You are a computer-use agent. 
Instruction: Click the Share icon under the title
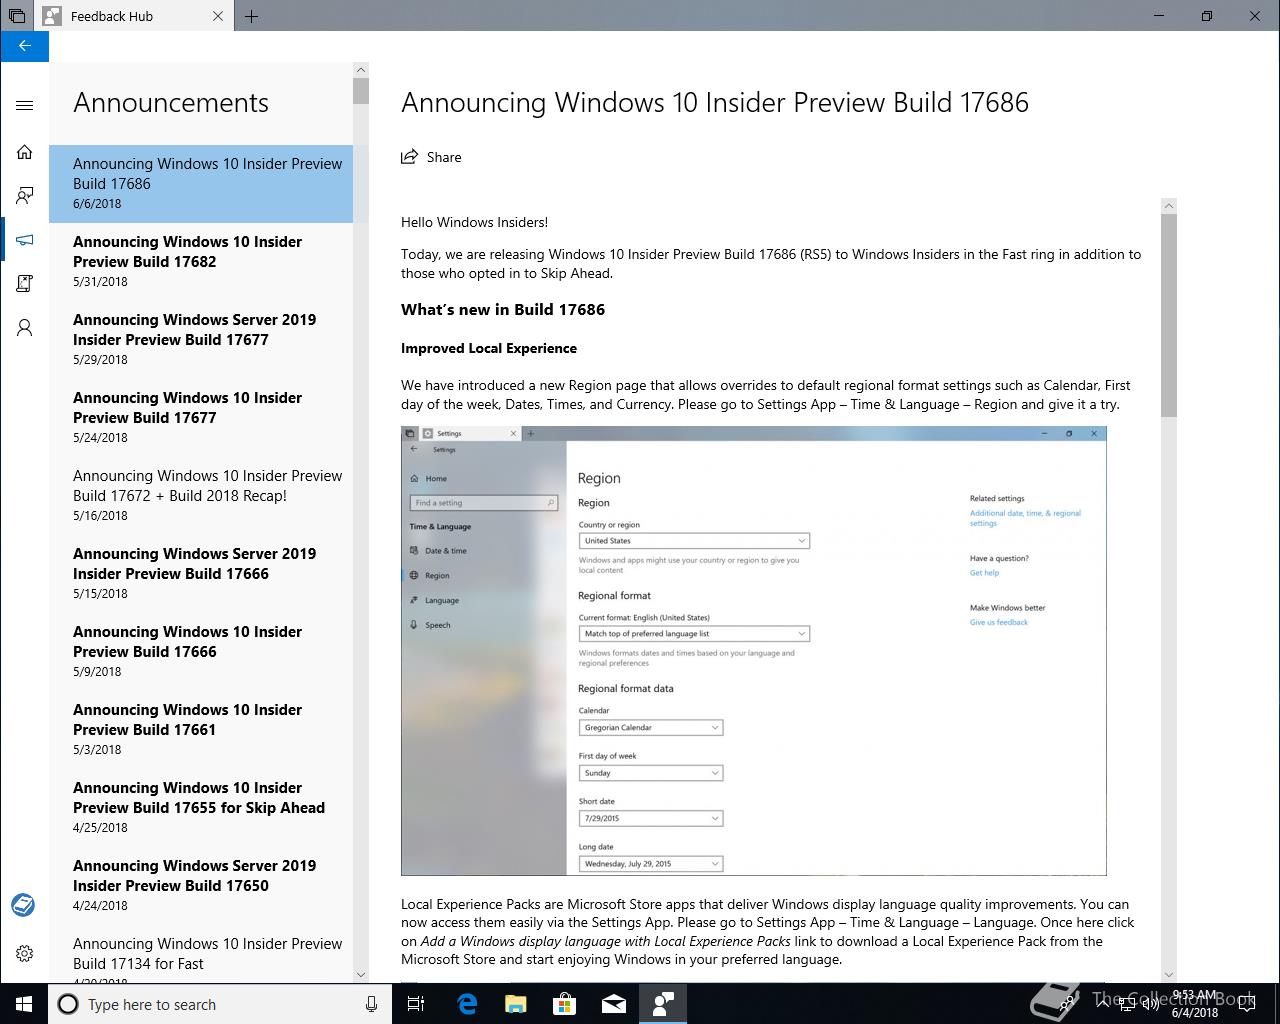click(x=409, y=157)
